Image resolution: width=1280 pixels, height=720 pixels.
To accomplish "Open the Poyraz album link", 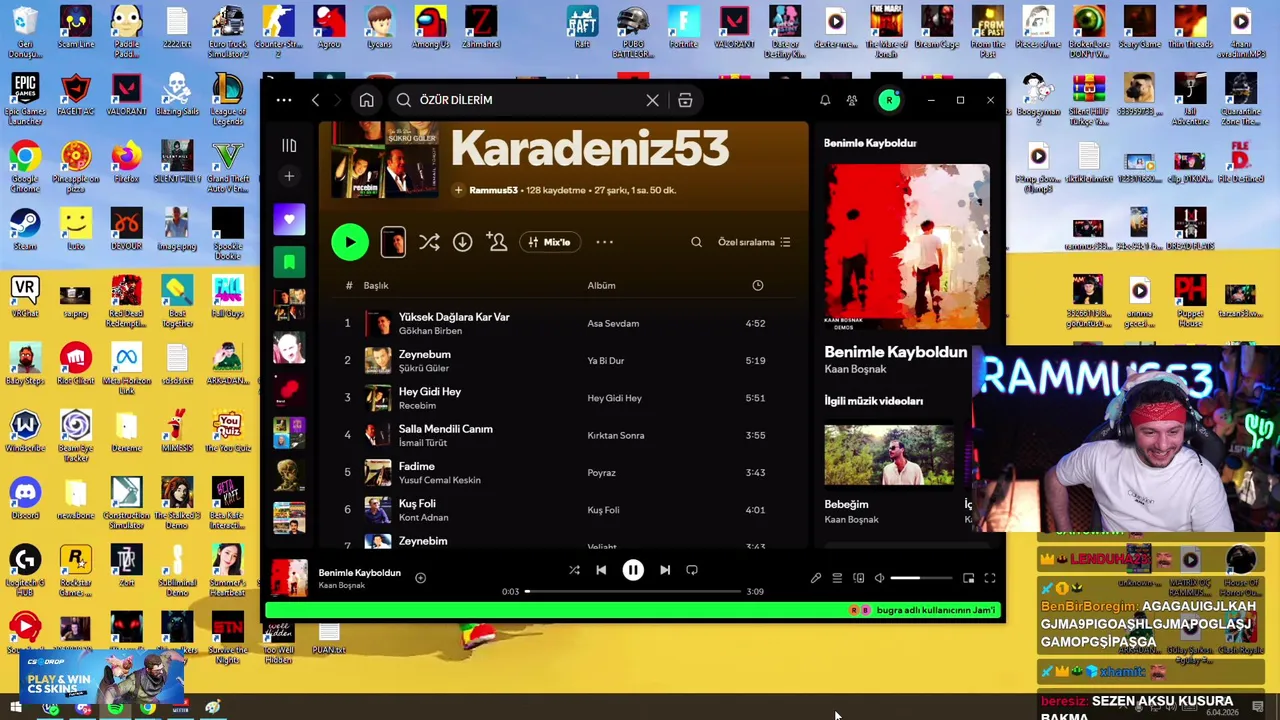I will click(x=601, y=473).
